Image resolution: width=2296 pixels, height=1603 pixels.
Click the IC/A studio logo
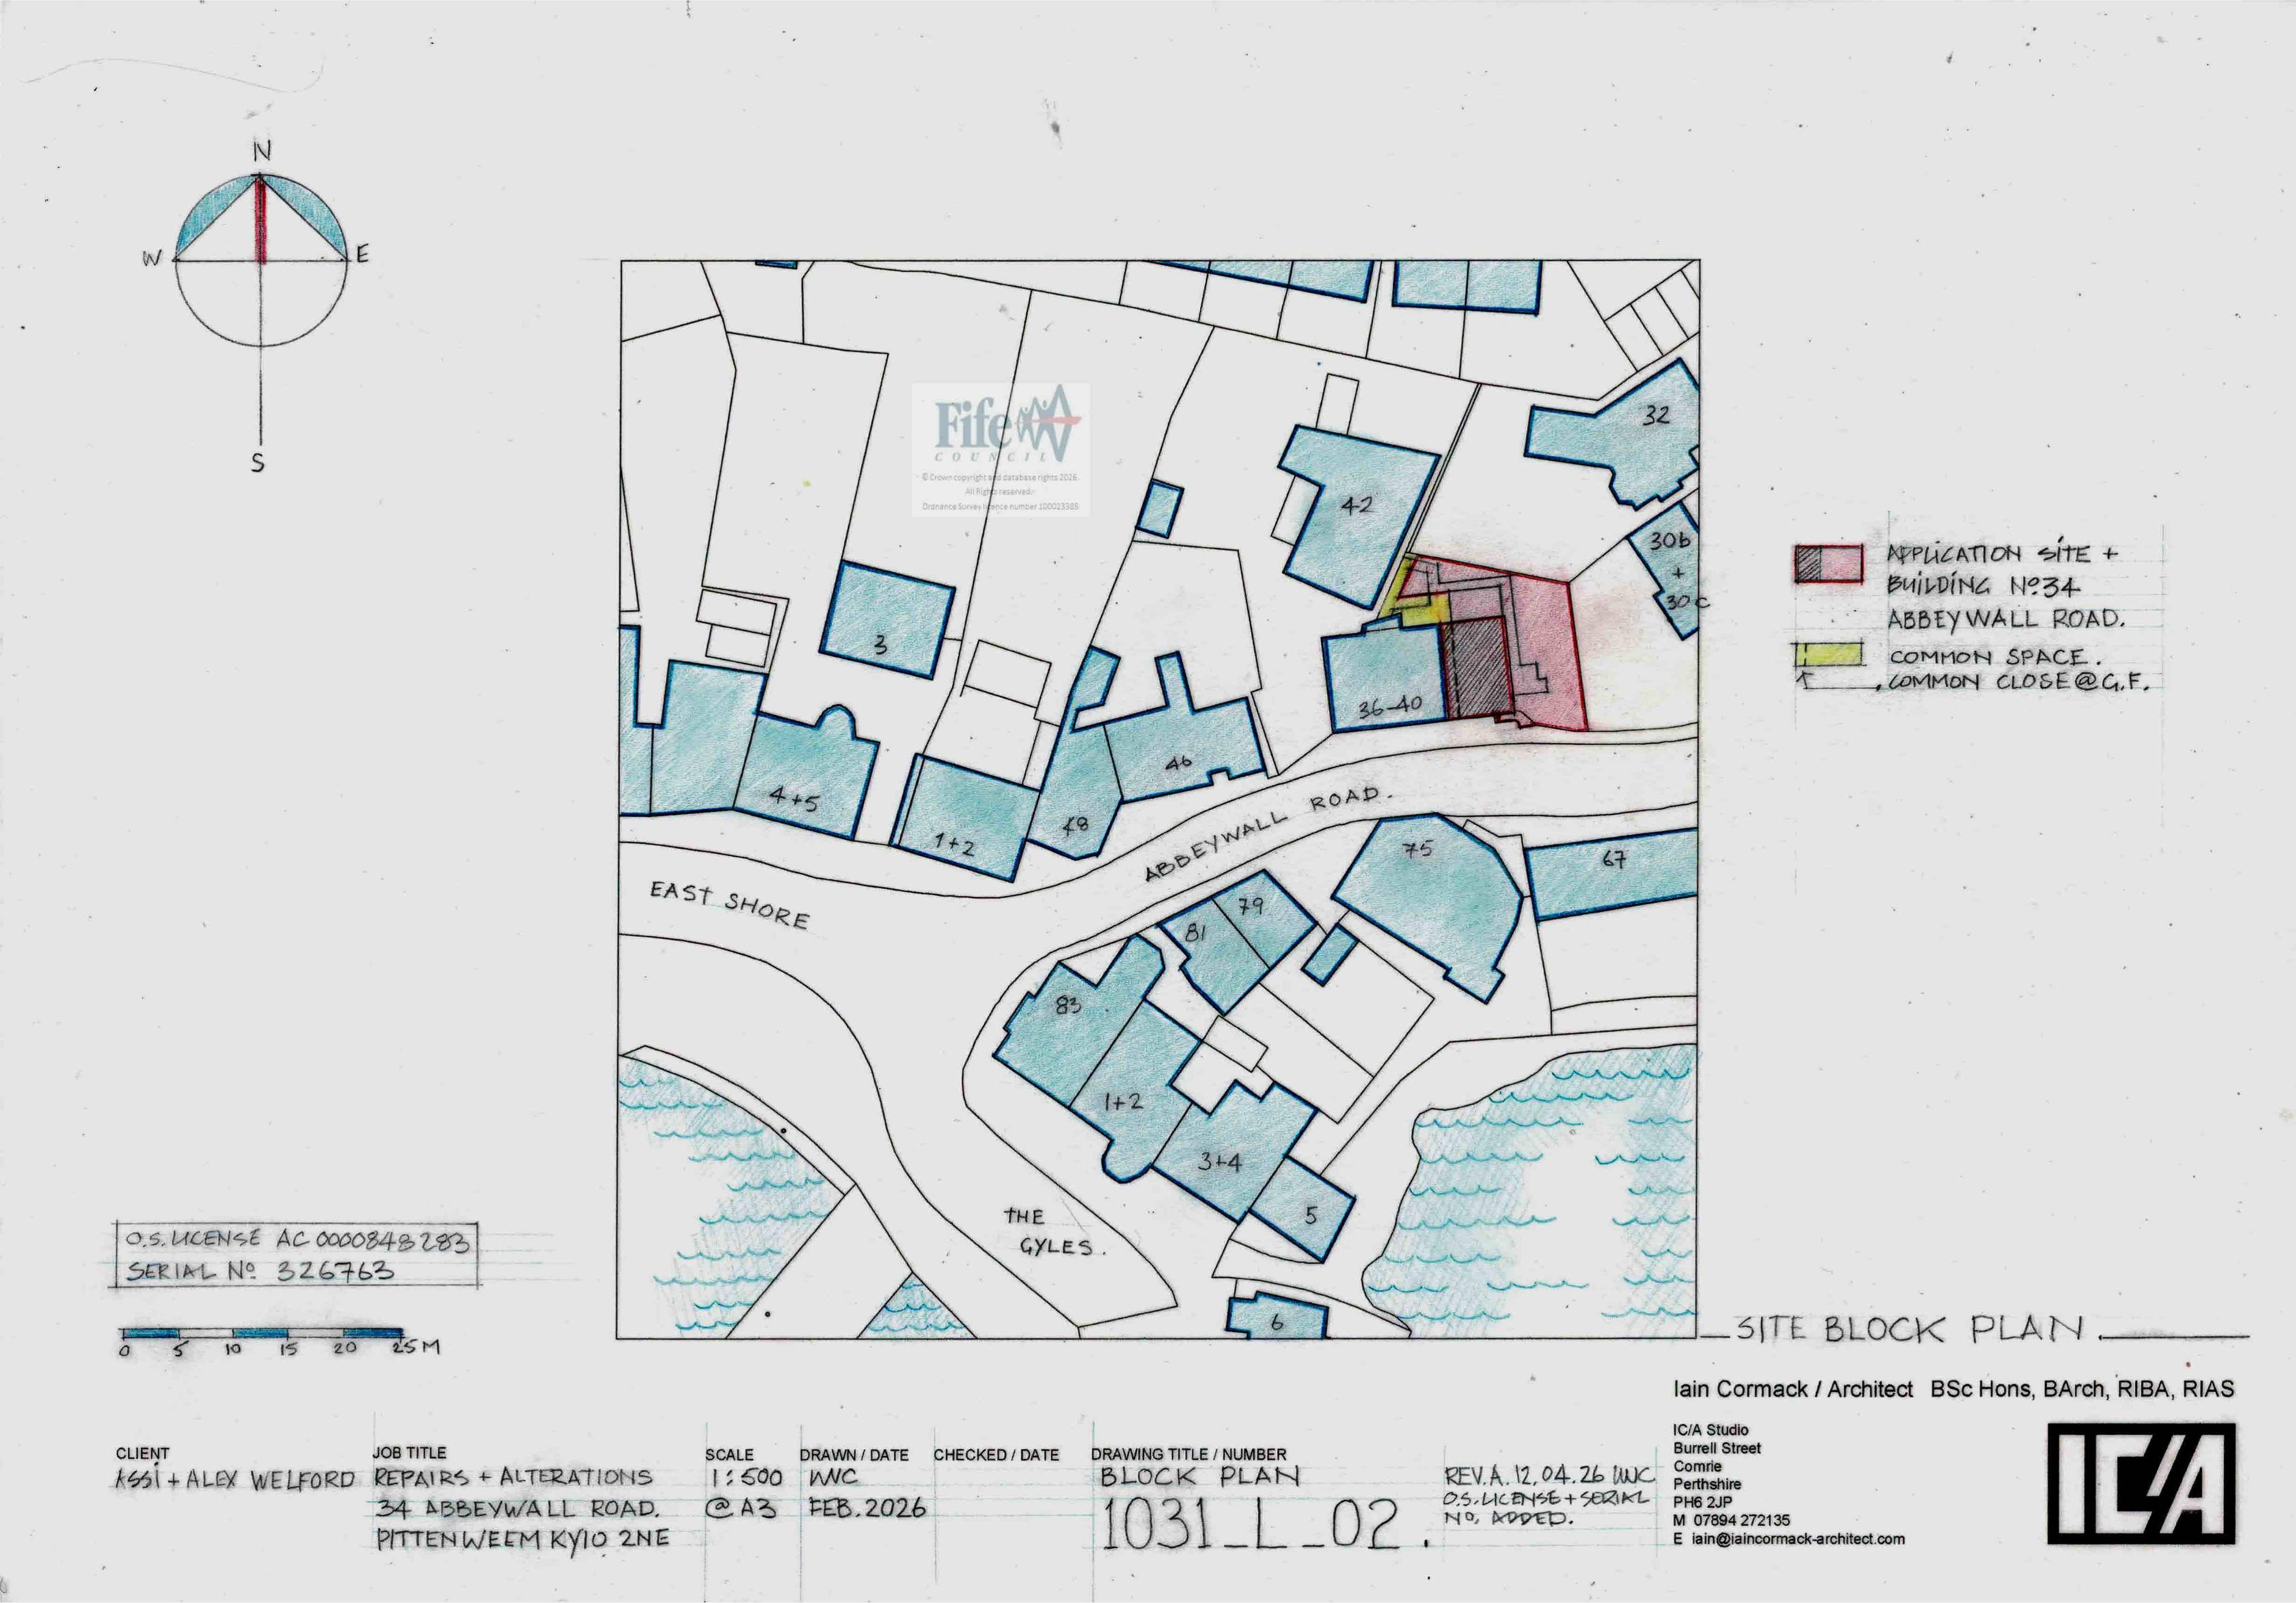point(2142,1483)
